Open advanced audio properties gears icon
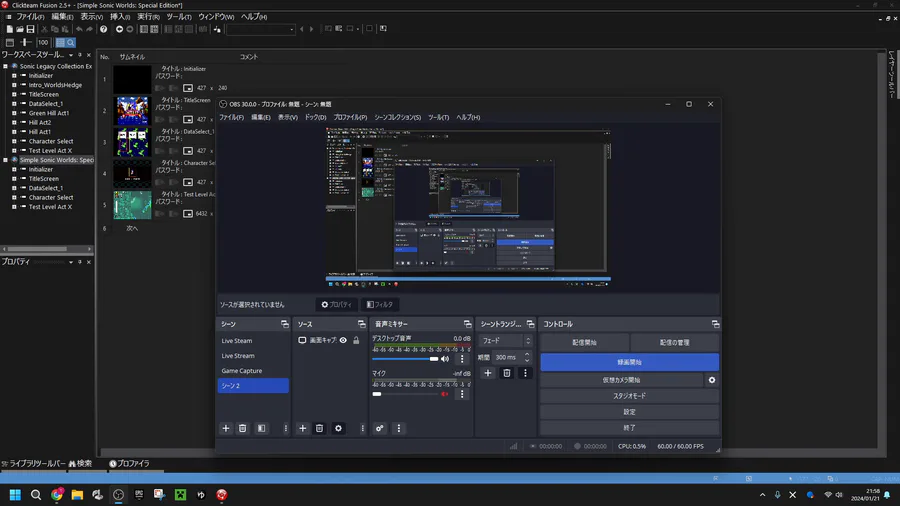Image resolution: width=900 pixels, height=506 pixels. [379, 429]
